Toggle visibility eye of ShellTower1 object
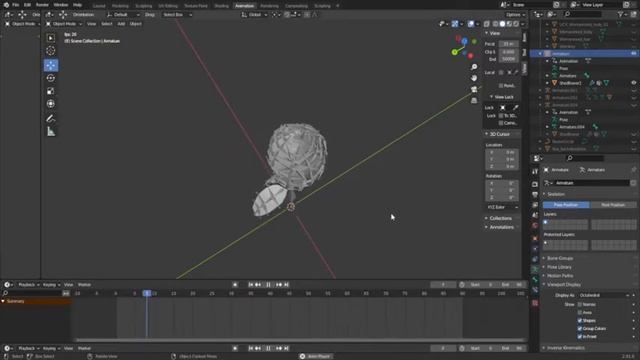 633,83
